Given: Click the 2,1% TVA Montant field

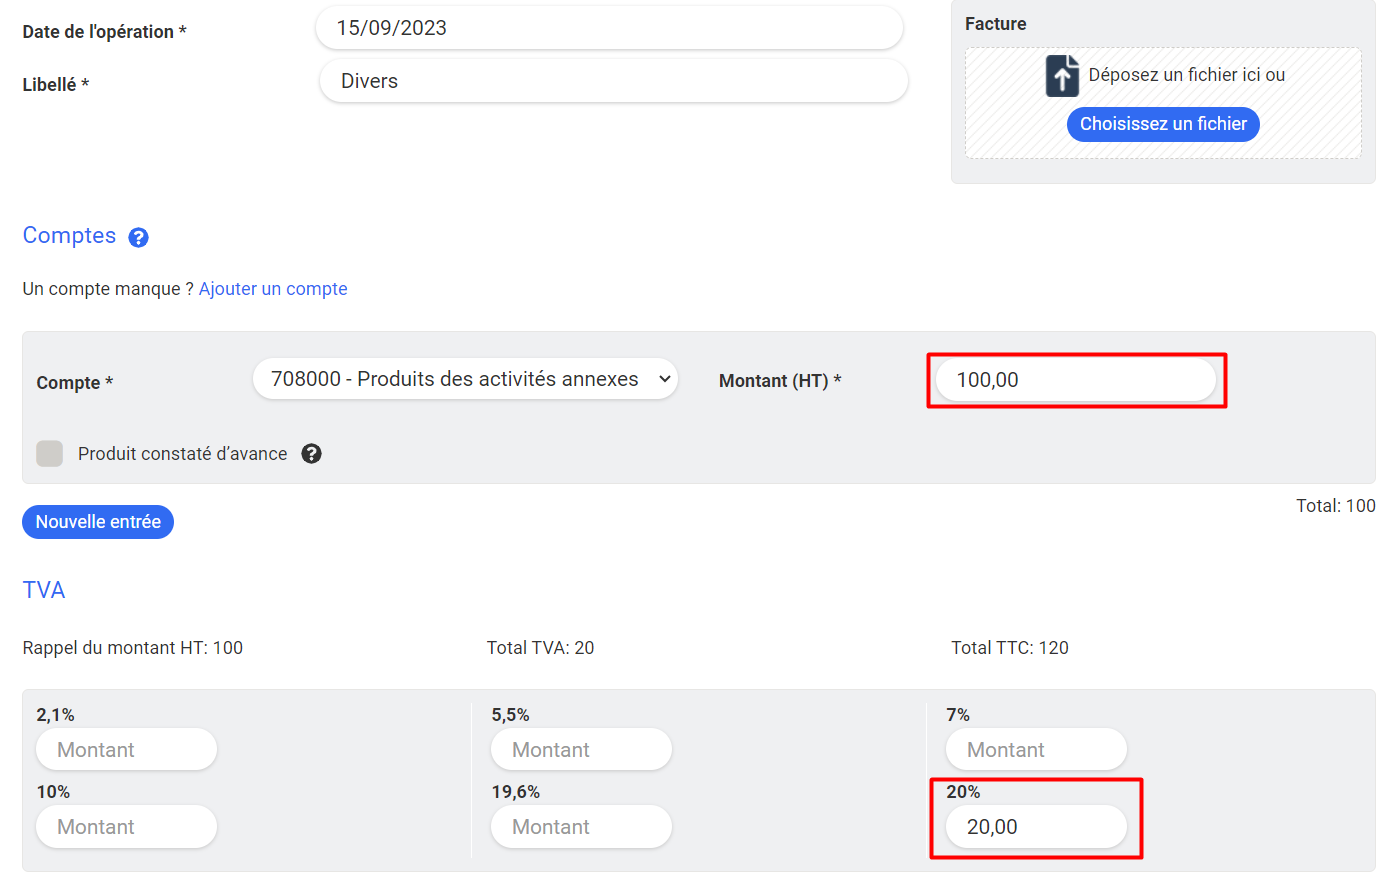Looking at the screenshot, I should pyautogui.click(x=126, y=750).
